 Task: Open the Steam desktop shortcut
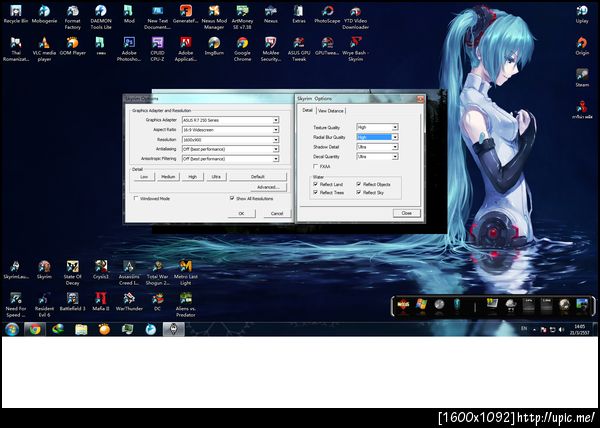[x=582, y=78]
